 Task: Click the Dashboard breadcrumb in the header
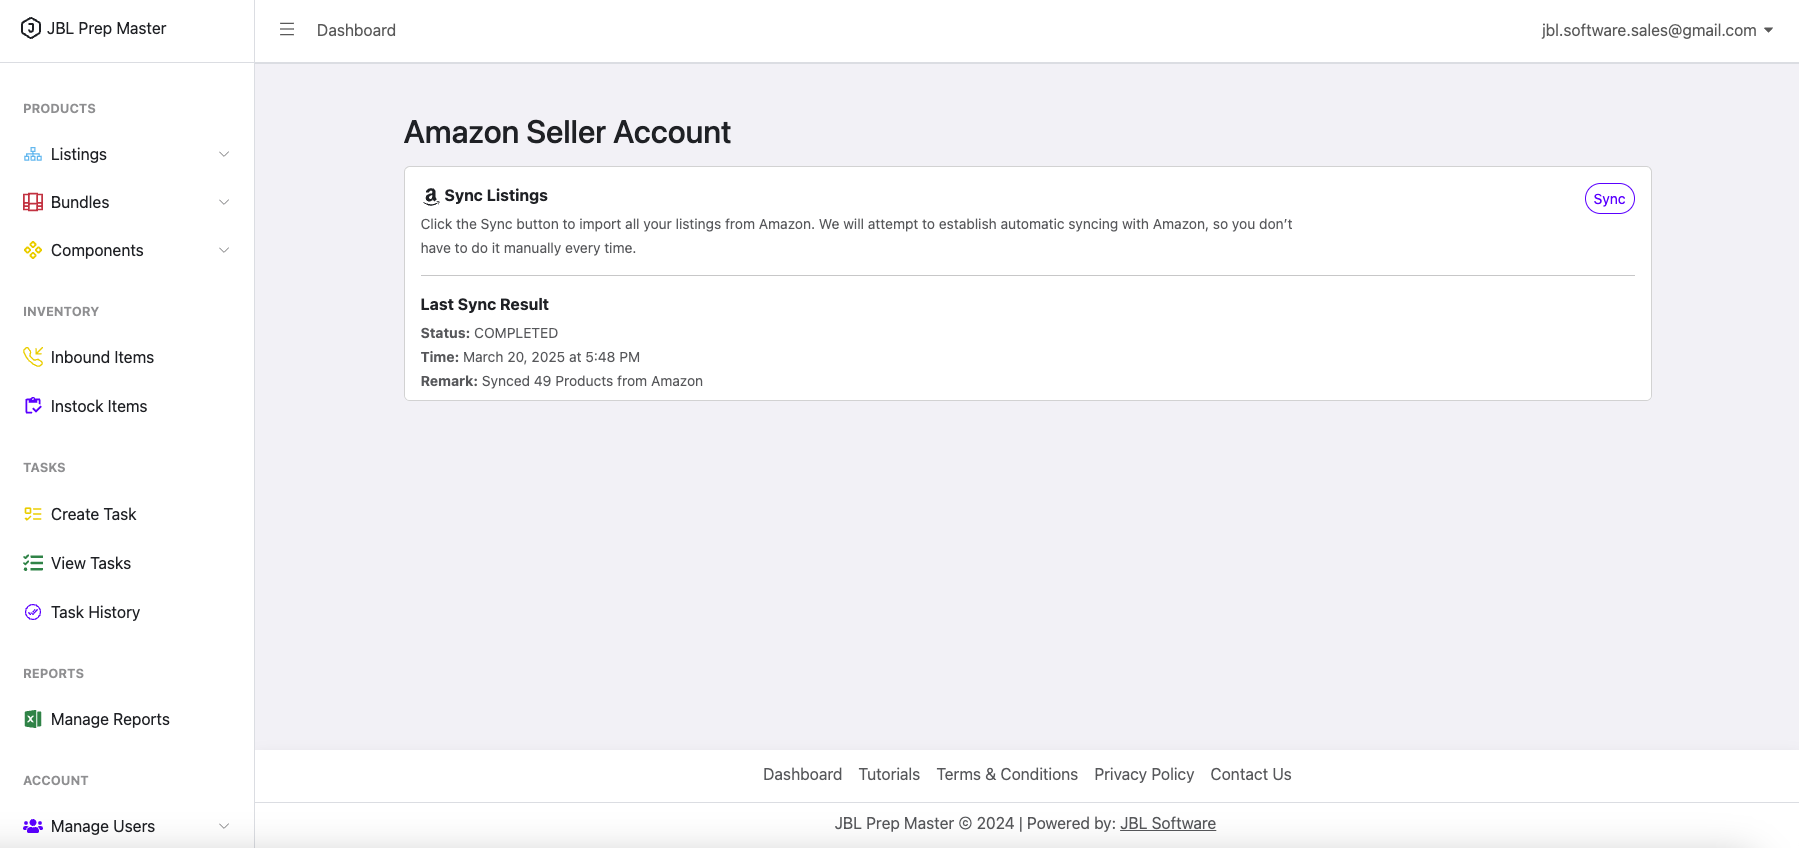pyautogui.click(x=356, y=30)
